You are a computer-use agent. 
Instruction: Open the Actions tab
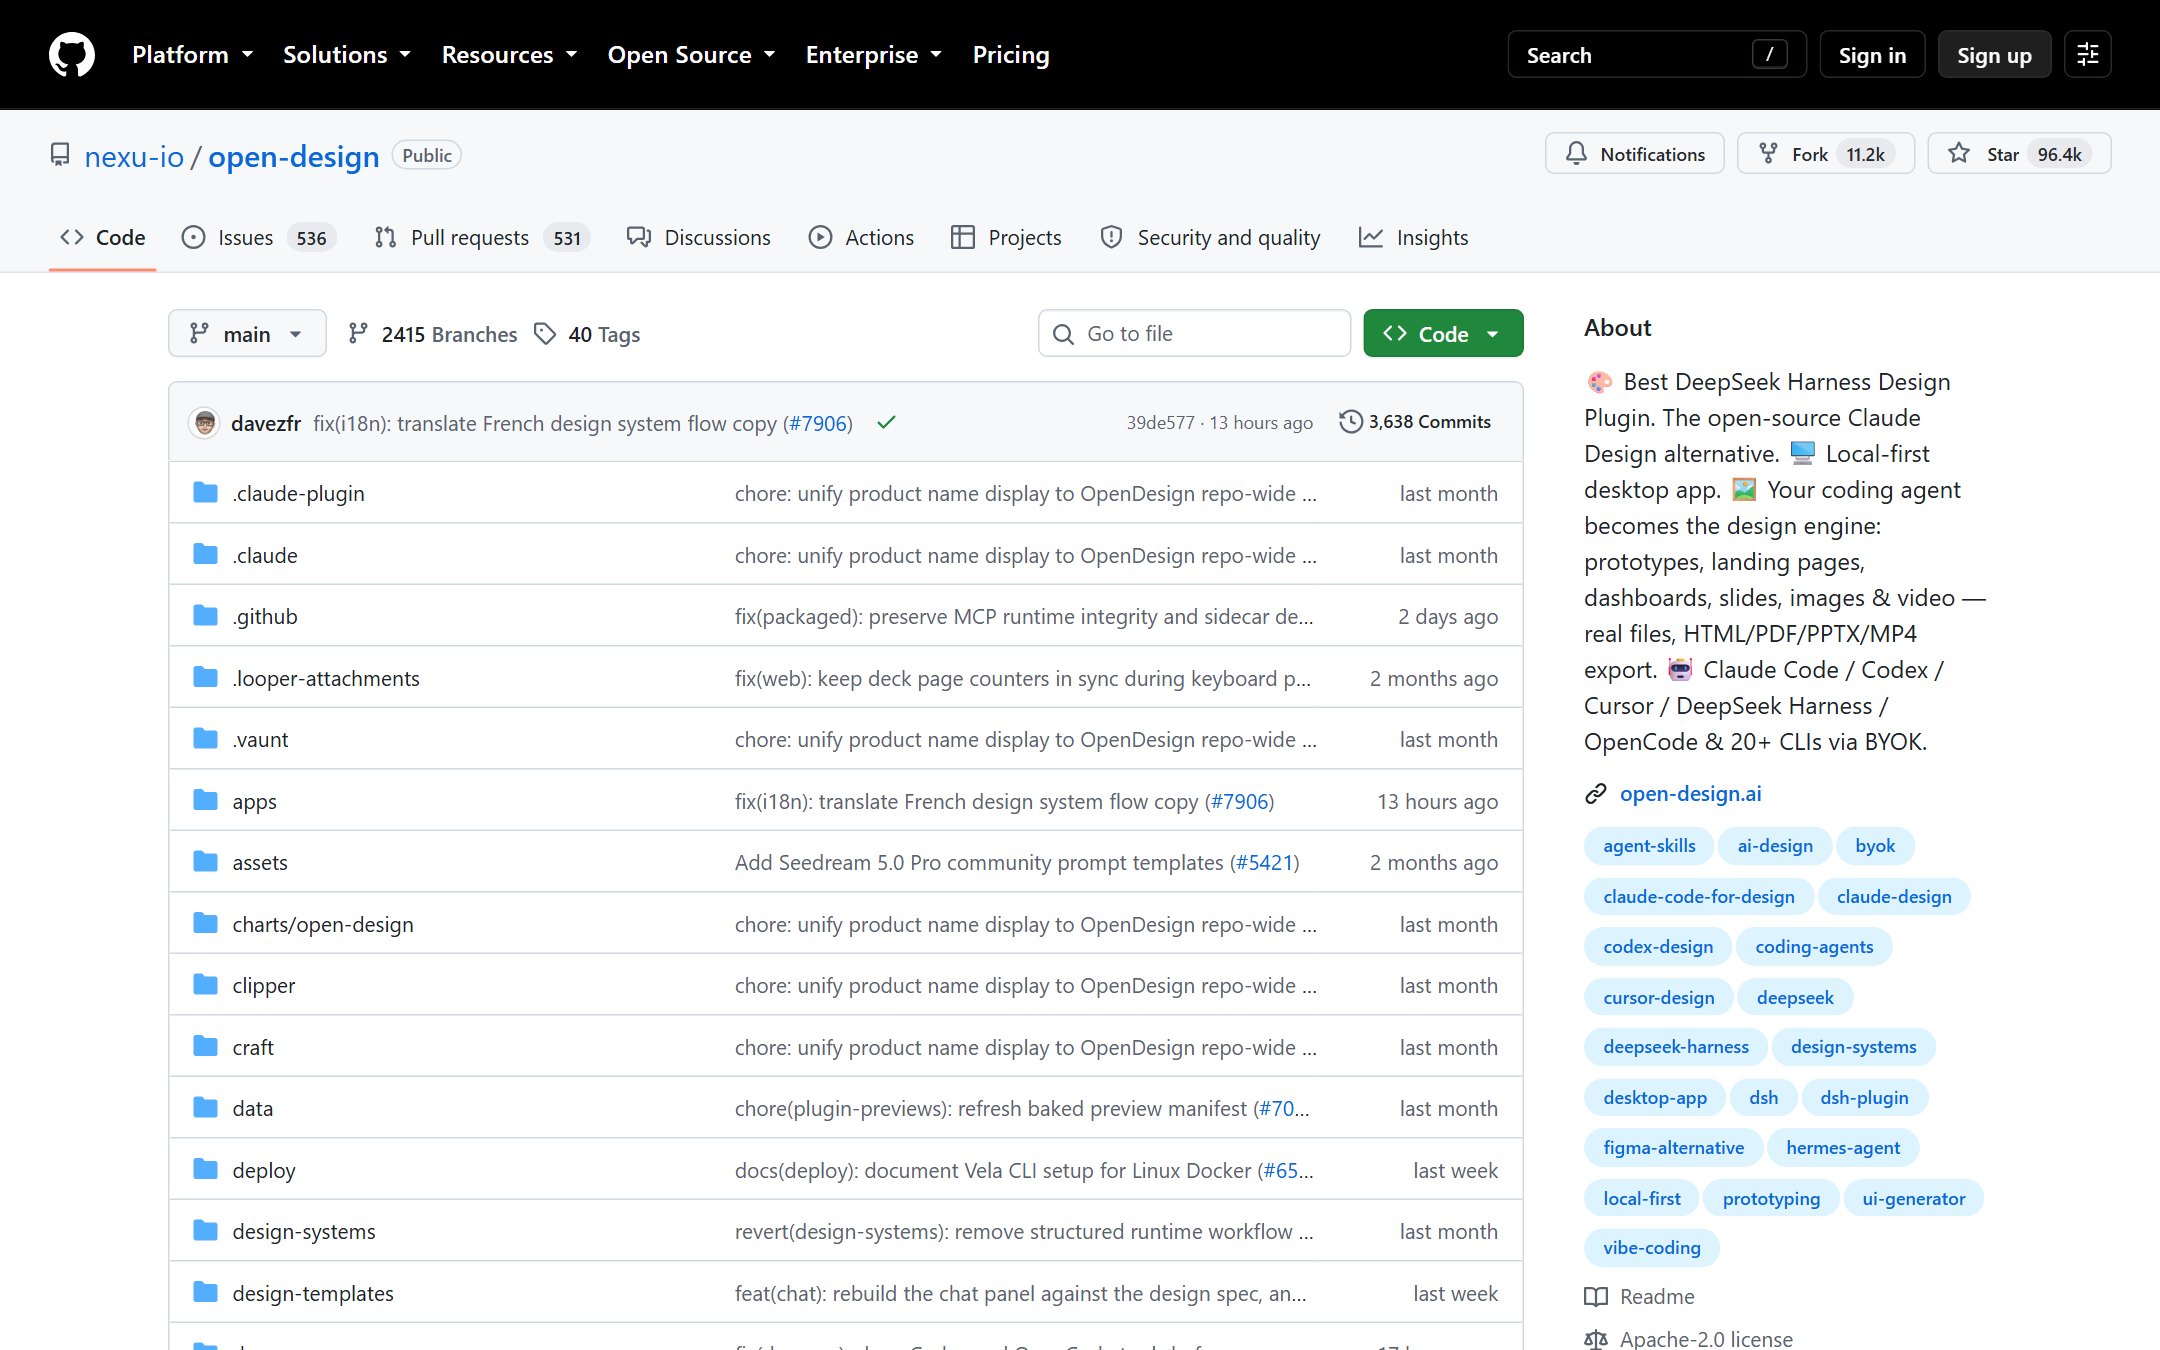click(861, 238)
